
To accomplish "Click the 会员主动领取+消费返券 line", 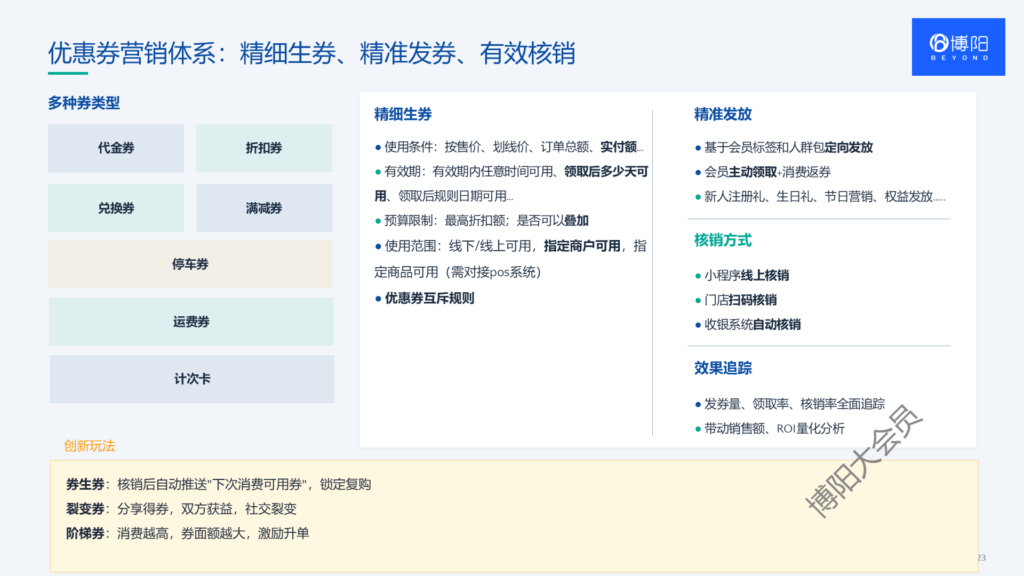I will [x=763, y=172].
